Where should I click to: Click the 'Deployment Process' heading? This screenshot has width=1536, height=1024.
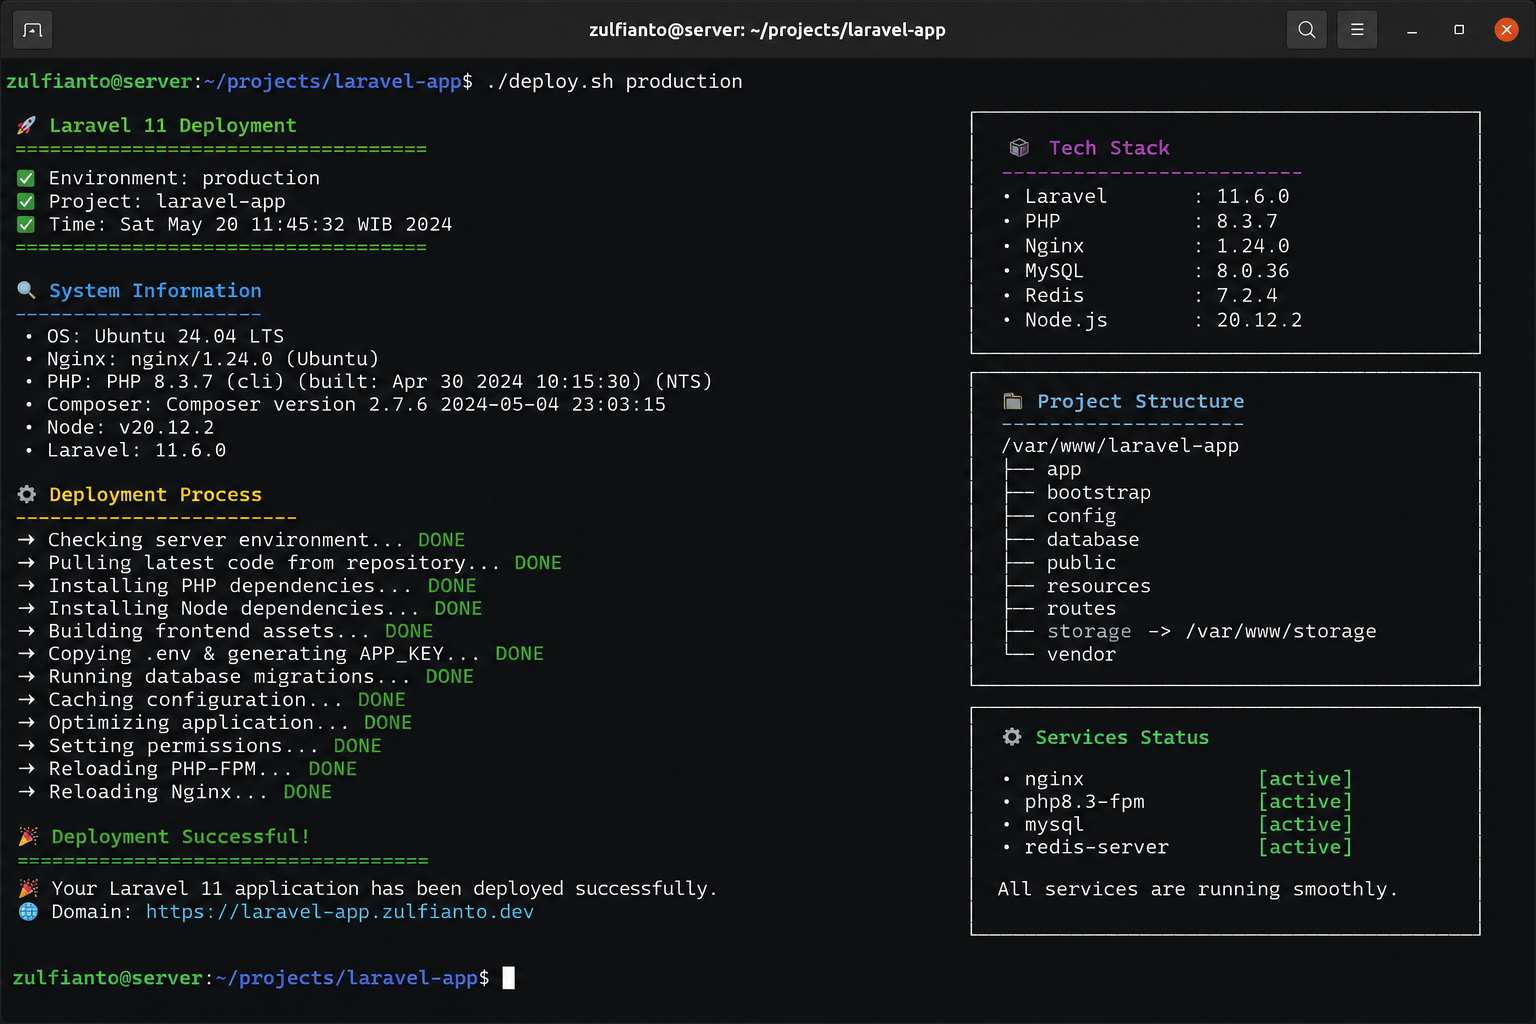155,494
